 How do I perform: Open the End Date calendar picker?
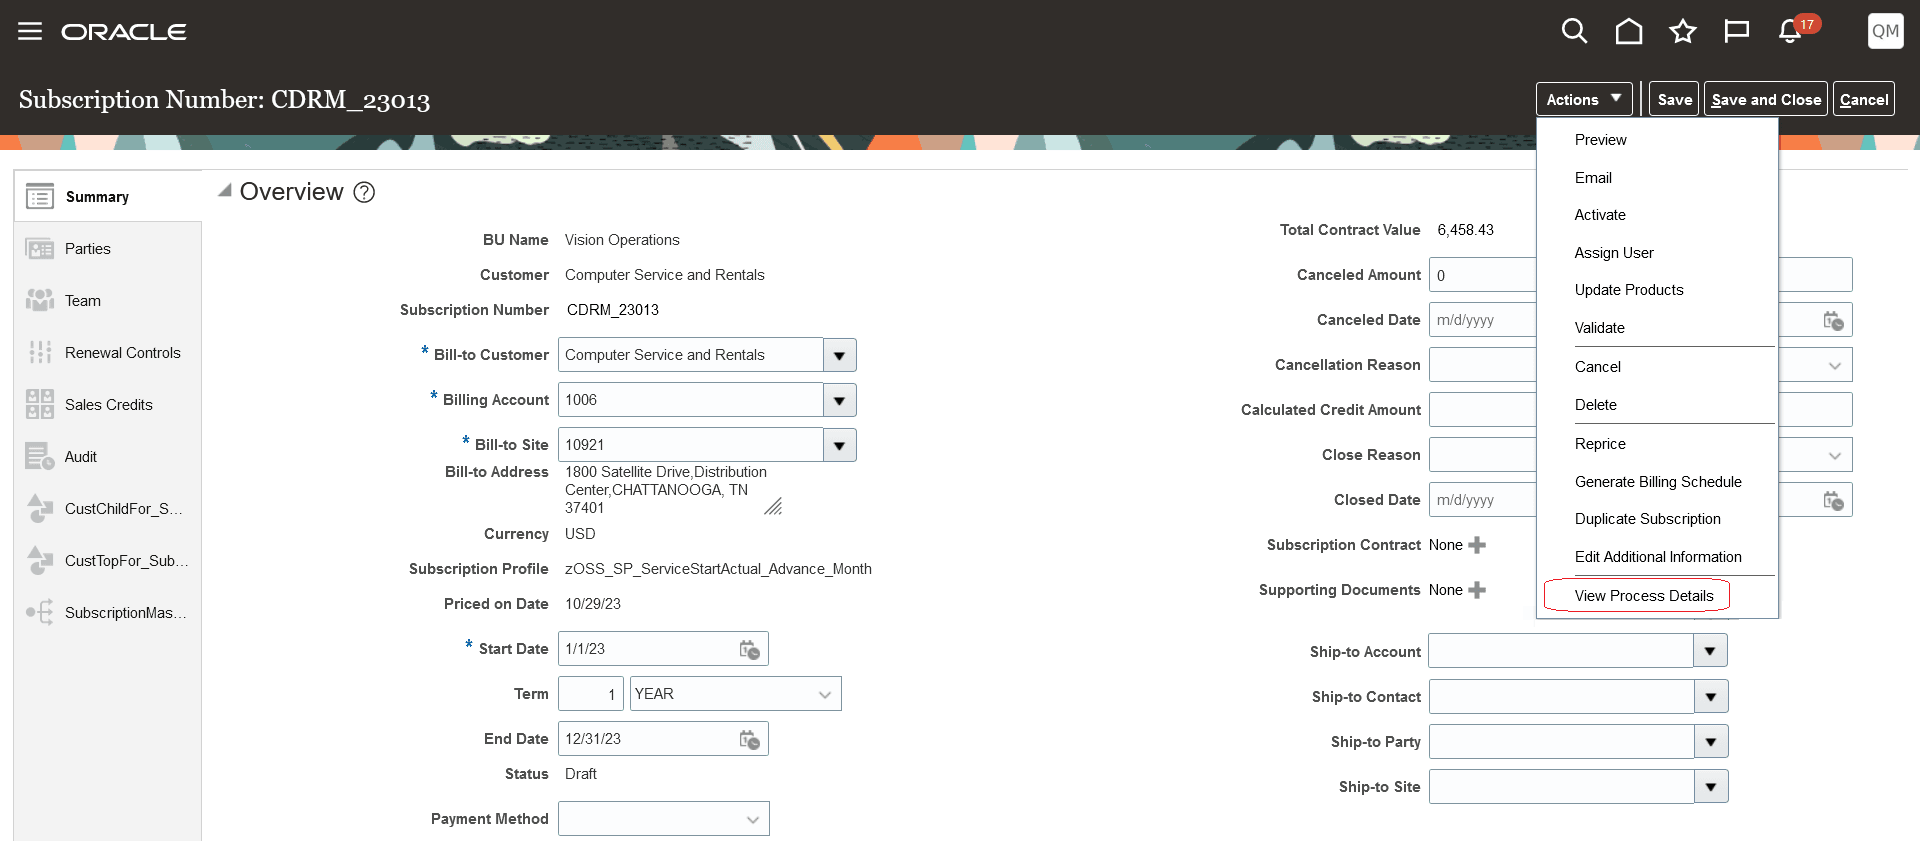(750, 739)
